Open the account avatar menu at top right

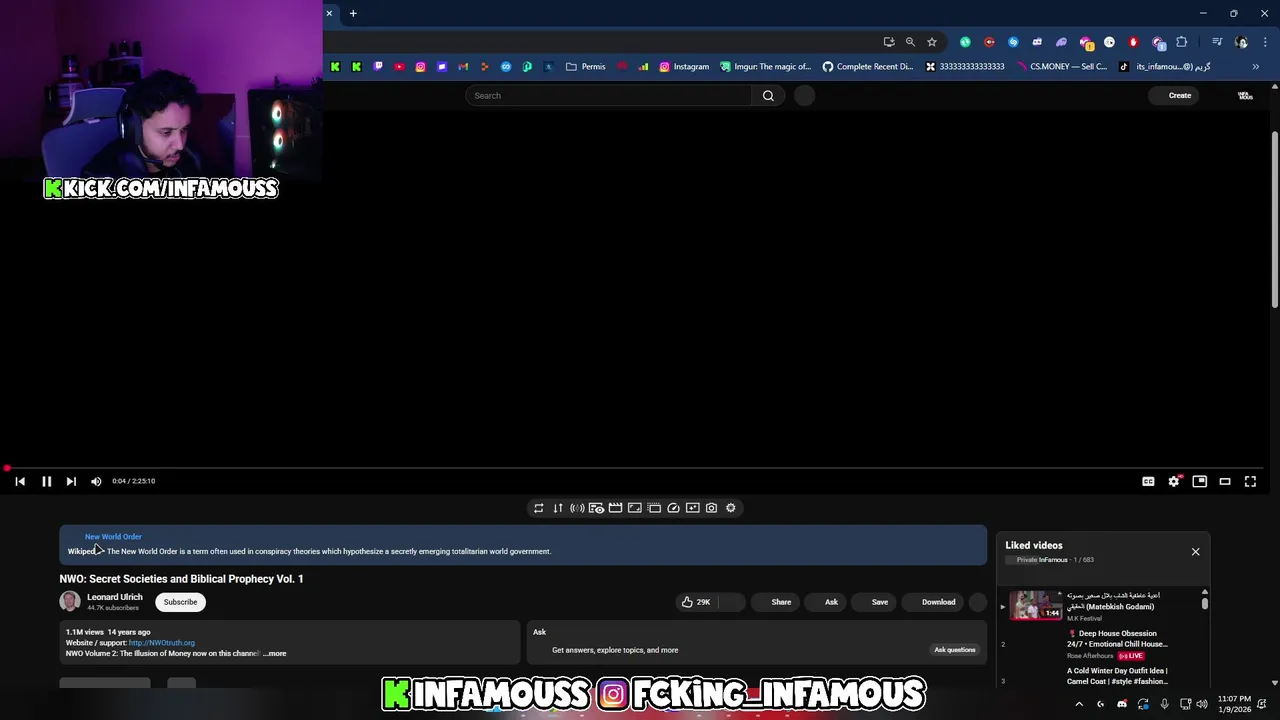click(x=1245, y=96)
